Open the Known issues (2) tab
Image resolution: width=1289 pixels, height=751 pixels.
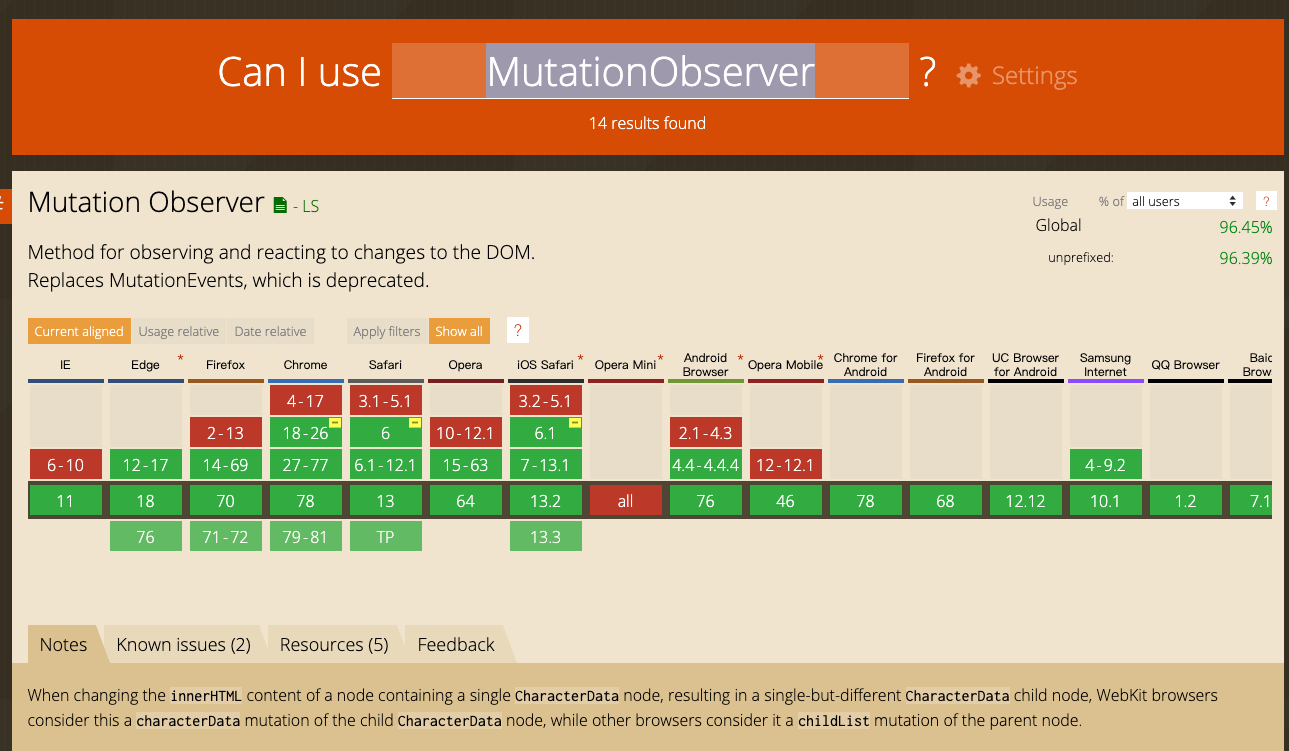click(x=184, y=645)
